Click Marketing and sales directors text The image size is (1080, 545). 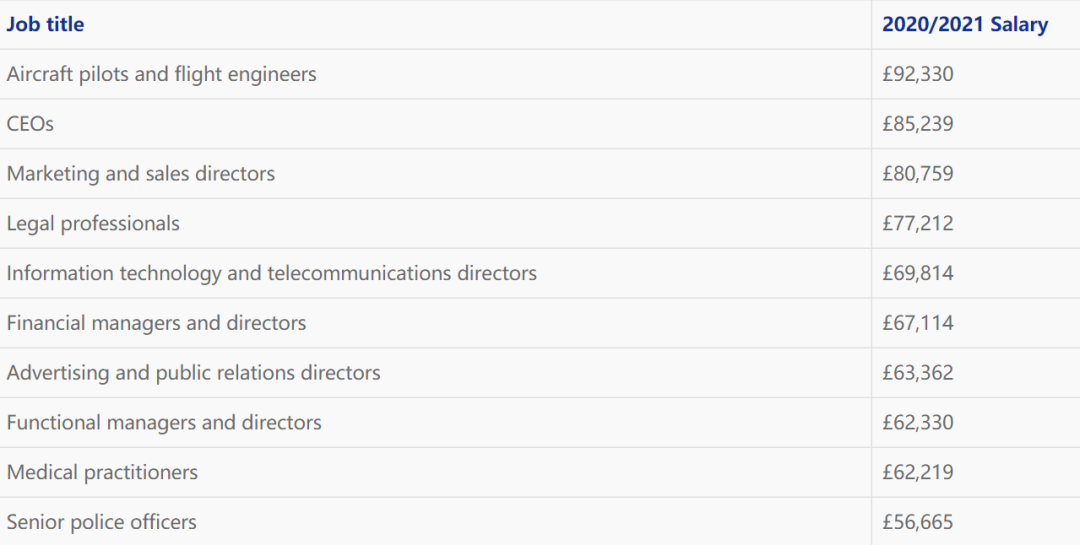[x=141, y=174]
